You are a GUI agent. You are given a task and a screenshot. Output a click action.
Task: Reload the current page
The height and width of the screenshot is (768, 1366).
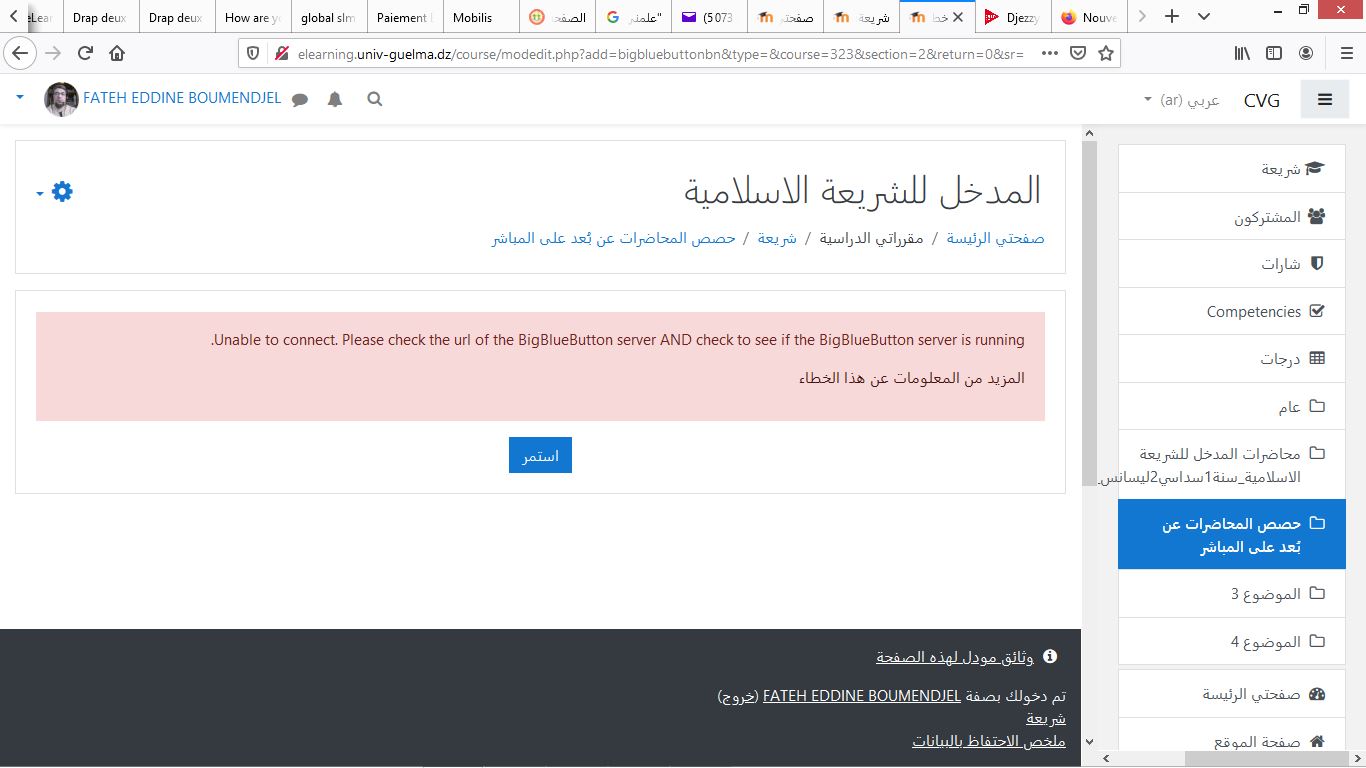click(x=85, y=53)
